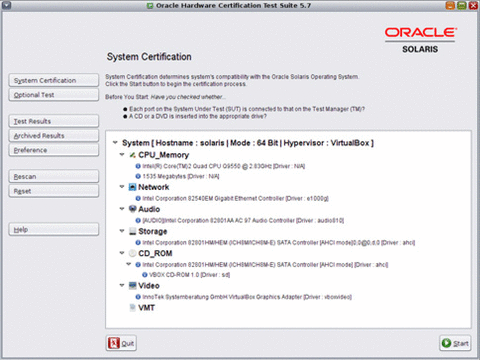Select the 82540EM Gigabit Ethernet Controller row
The width and height of the screenshot is (480, 360).
[235, 198]
